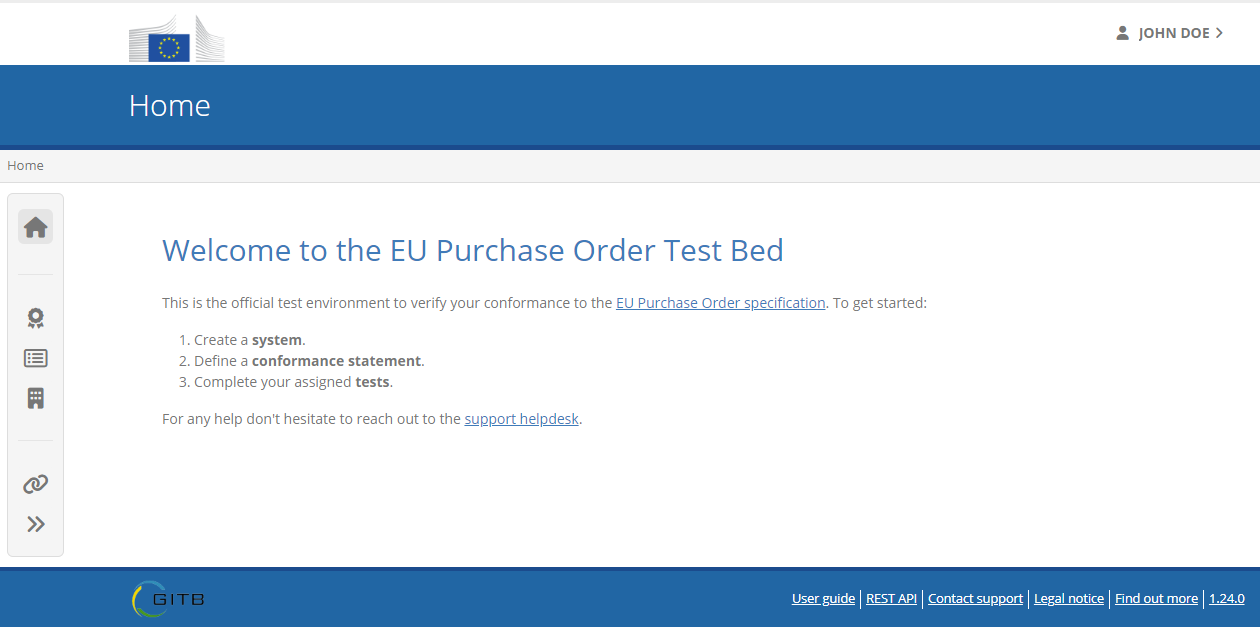Screen dimensions: 1260x627
Task: Open the EU Purchase Order specification link
Action: coord(721,302)
